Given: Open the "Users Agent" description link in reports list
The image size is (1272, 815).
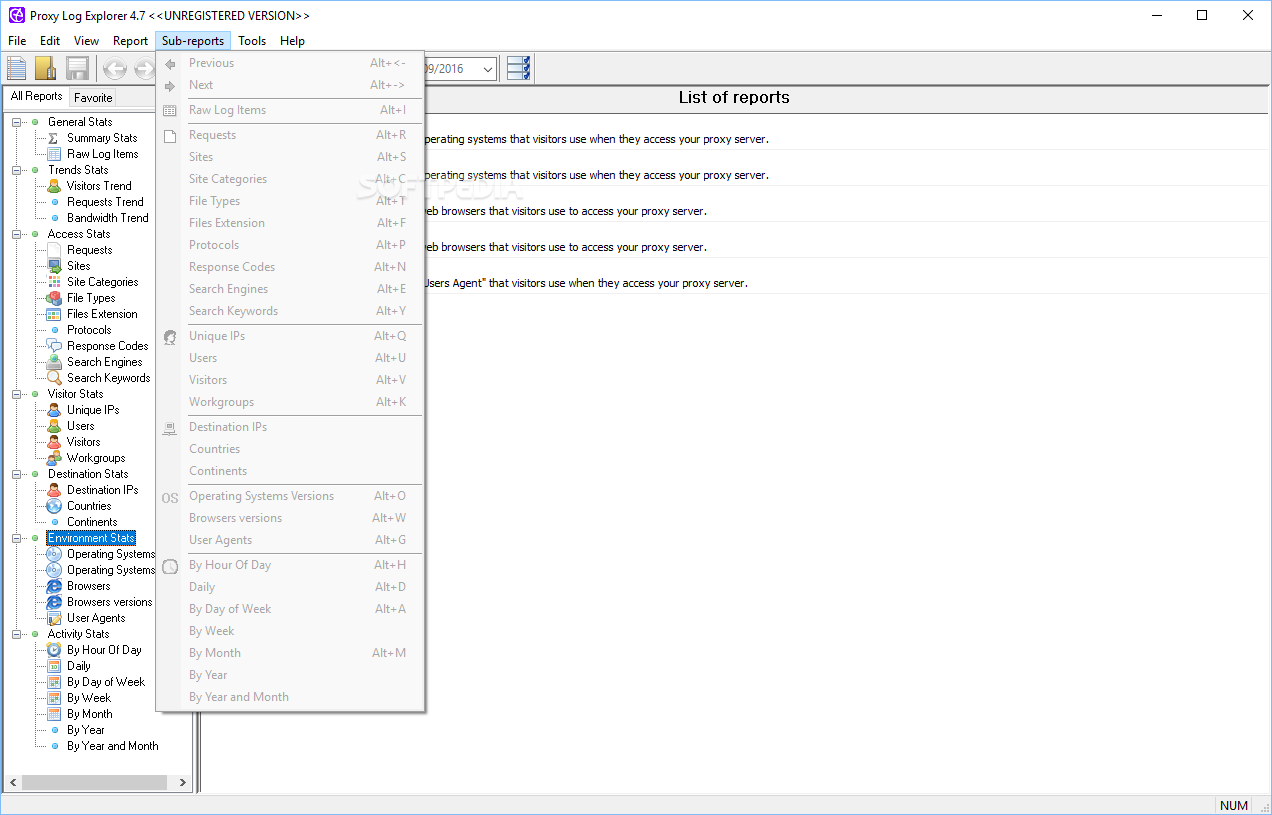Looking at the screenshot, I should click(x=586, y=283).
